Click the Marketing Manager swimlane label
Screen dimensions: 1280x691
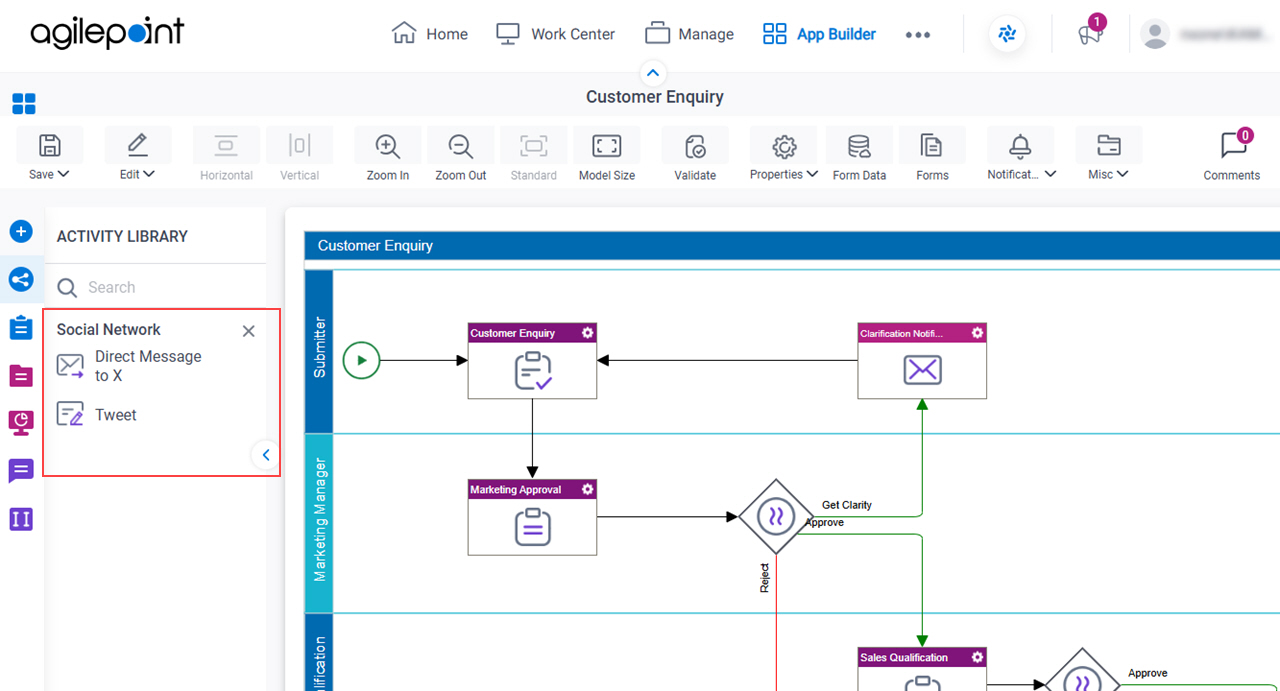click(x=319, y=520)
